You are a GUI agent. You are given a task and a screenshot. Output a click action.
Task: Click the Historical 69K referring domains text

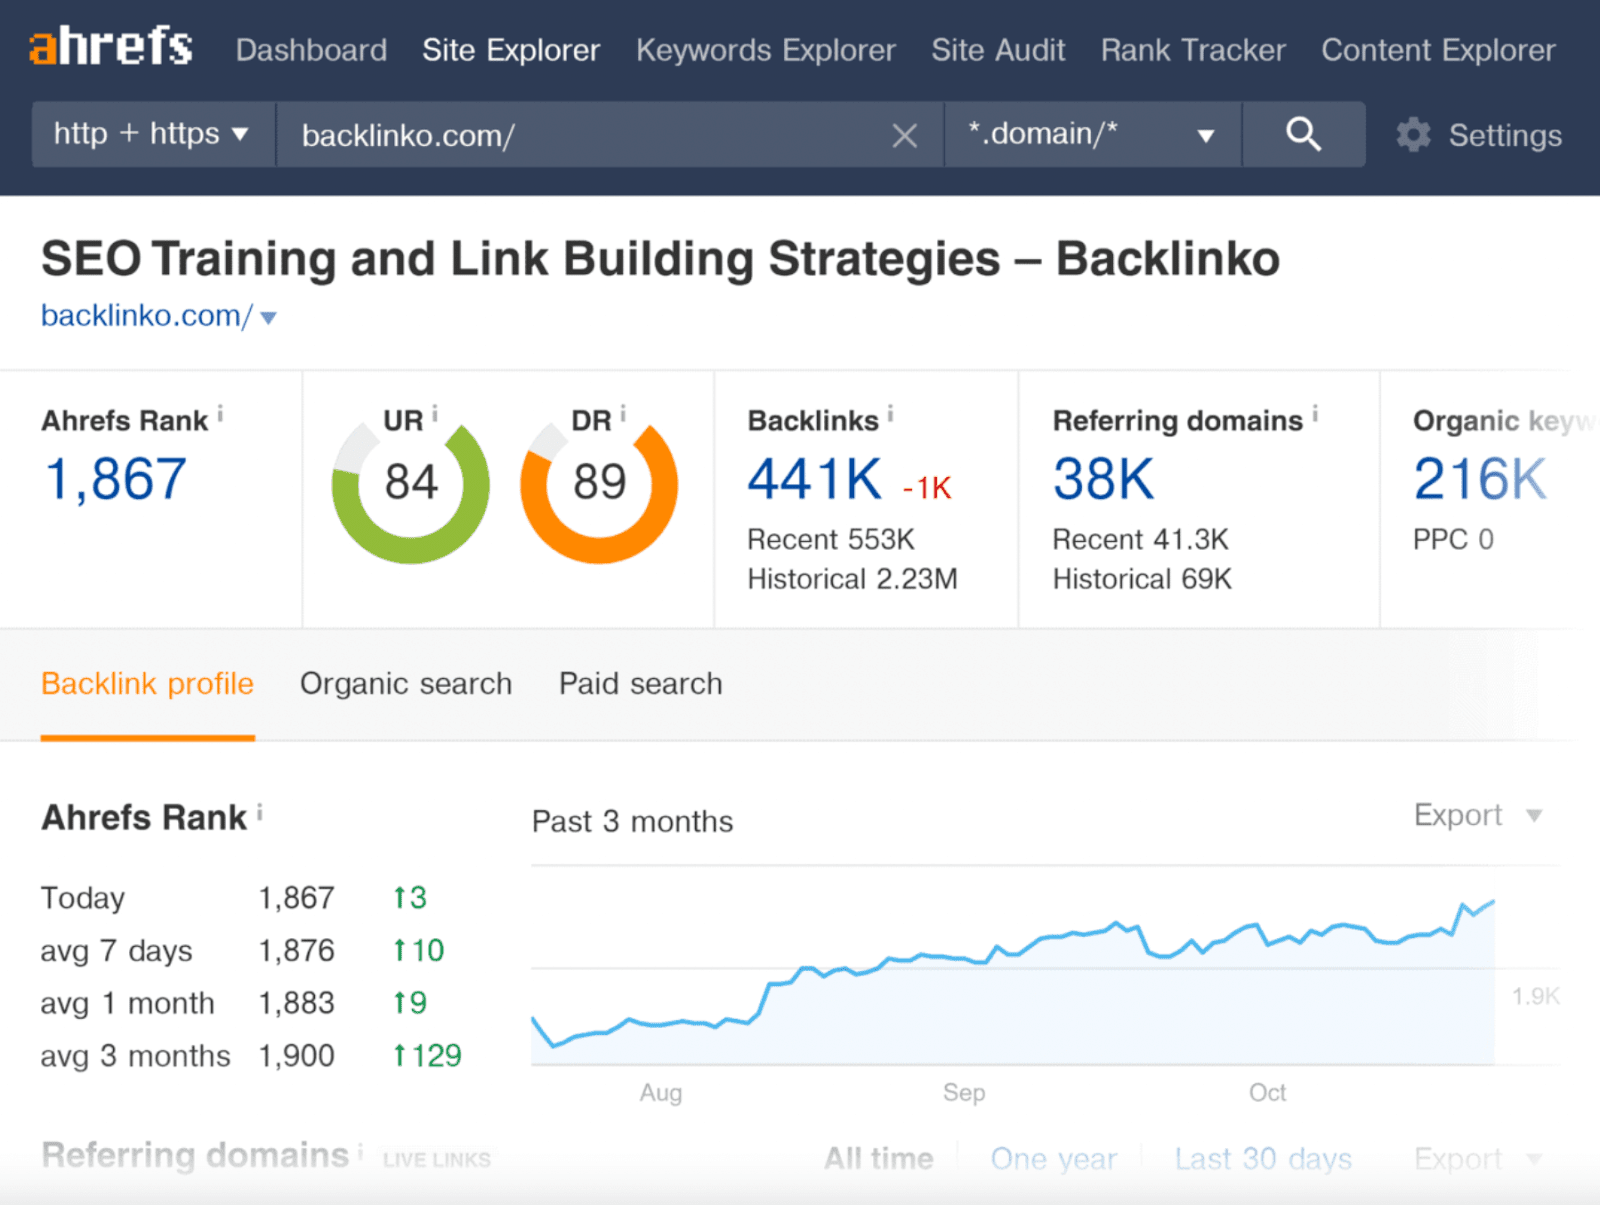(x=1142, y=579)
